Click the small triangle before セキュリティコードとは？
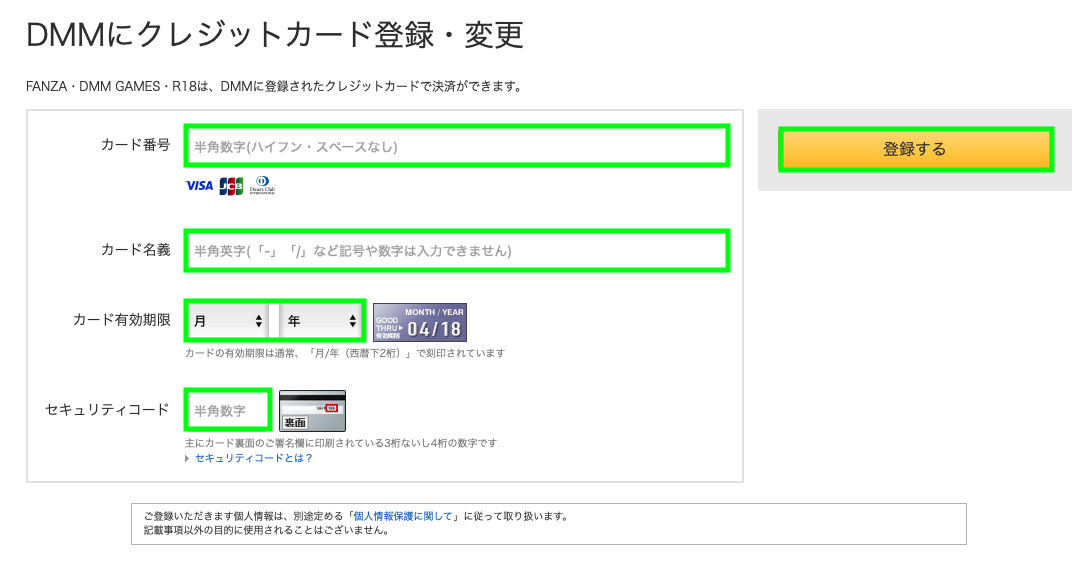The image size is (1083, 562). [187, 458]
